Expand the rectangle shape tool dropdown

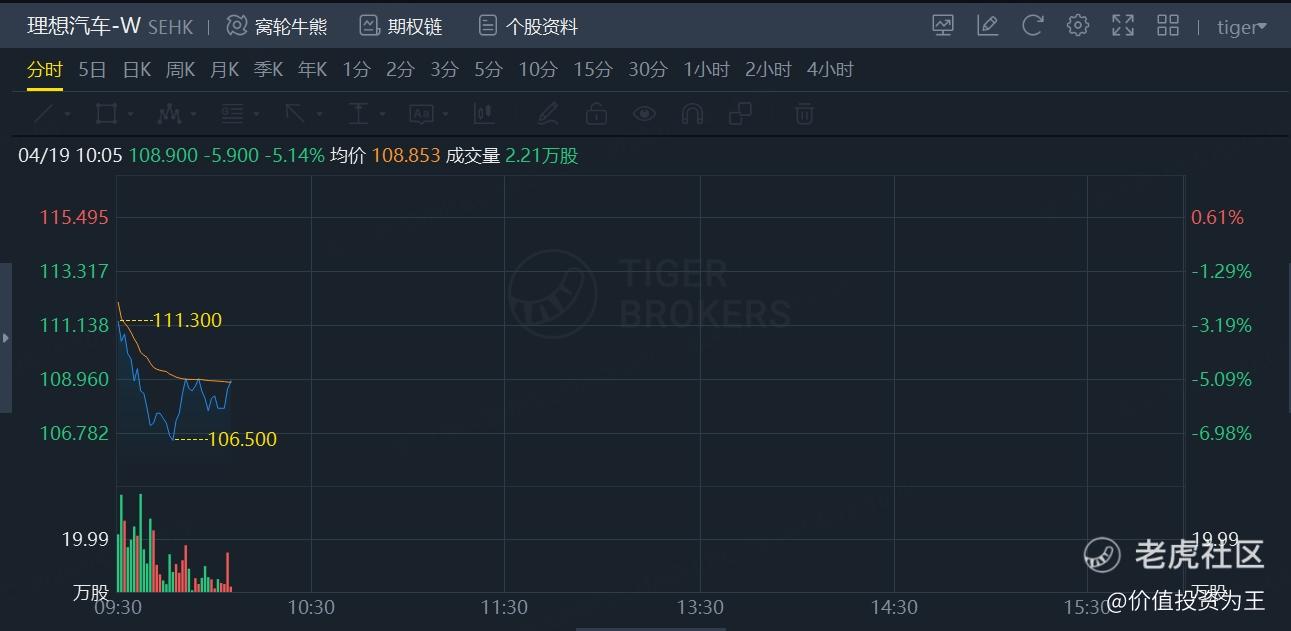point(131,115)
